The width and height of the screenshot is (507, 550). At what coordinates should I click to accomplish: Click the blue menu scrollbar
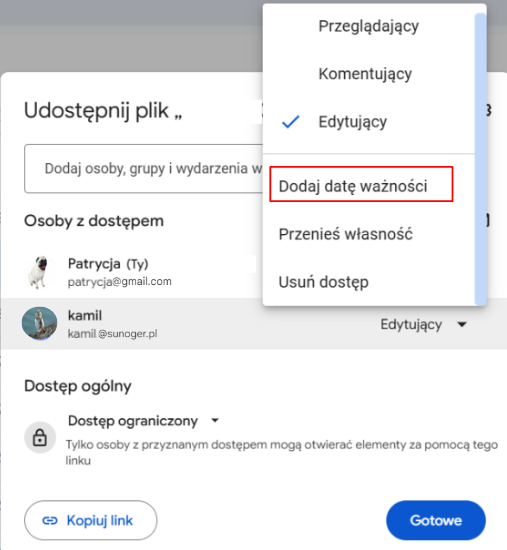480,160
